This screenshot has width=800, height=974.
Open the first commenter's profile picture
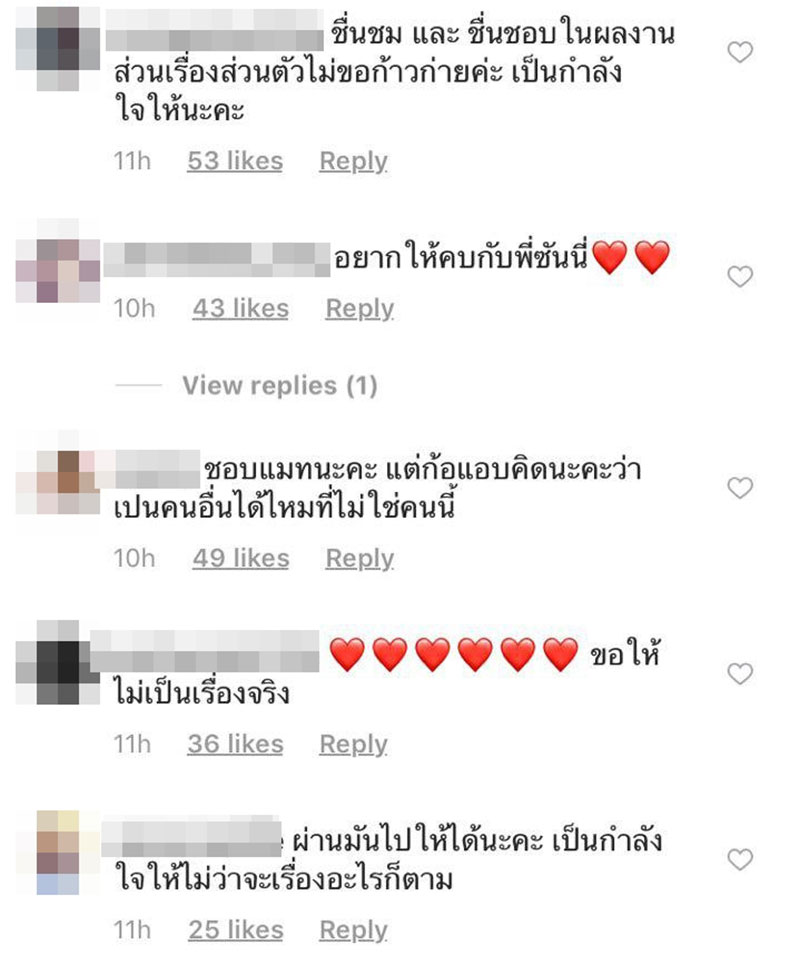(58, 49)
